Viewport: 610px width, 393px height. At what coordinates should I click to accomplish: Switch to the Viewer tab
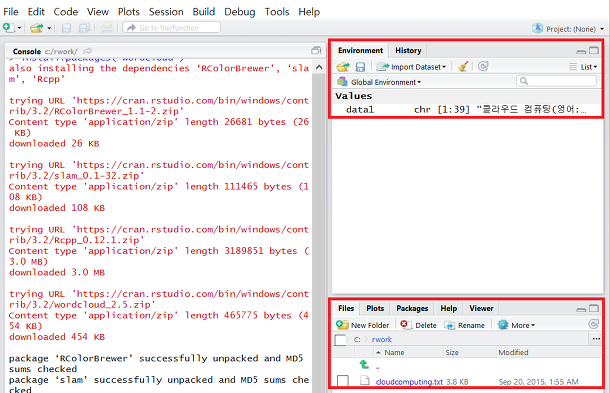(481, 308)
